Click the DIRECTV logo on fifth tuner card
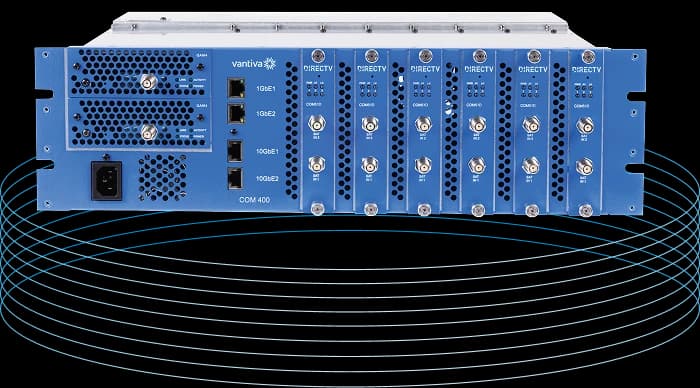Screen dimensions: 700x388 click(x=532, y=70)
